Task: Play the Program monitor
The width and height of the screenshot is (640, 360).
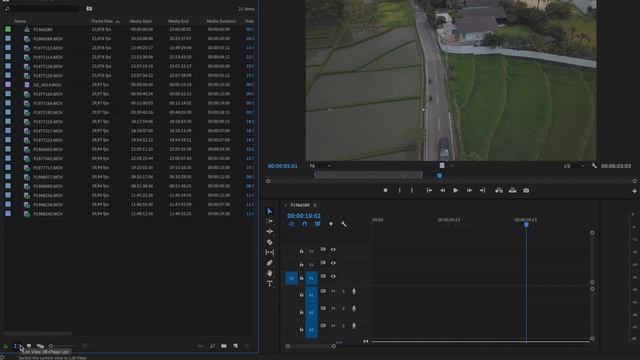Action: (x=456, y=190)
